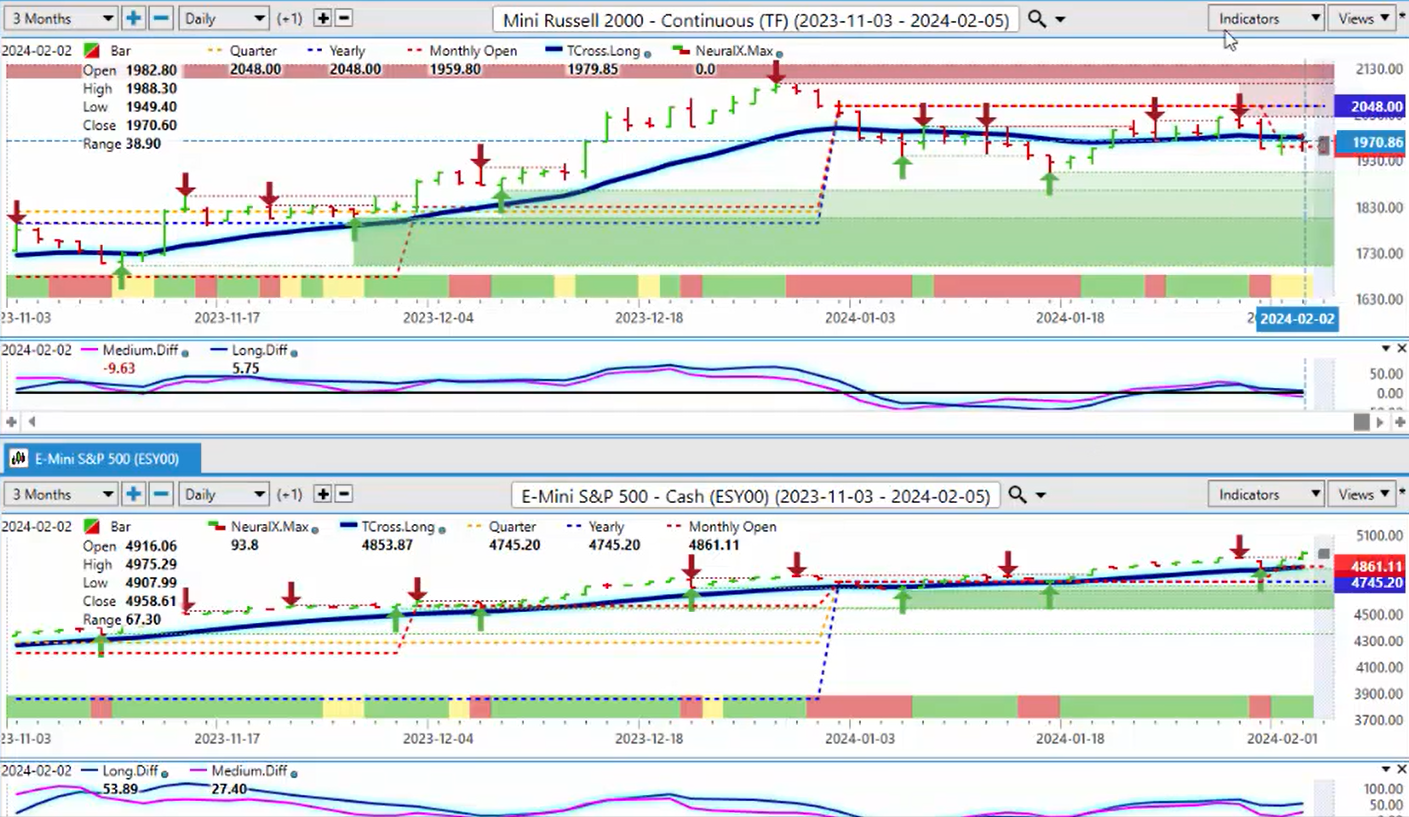Open NeuralX.Max settings dot in S&P 500 legend
The width and height of the screenshot is (1409, 817).
coord(315,528)
